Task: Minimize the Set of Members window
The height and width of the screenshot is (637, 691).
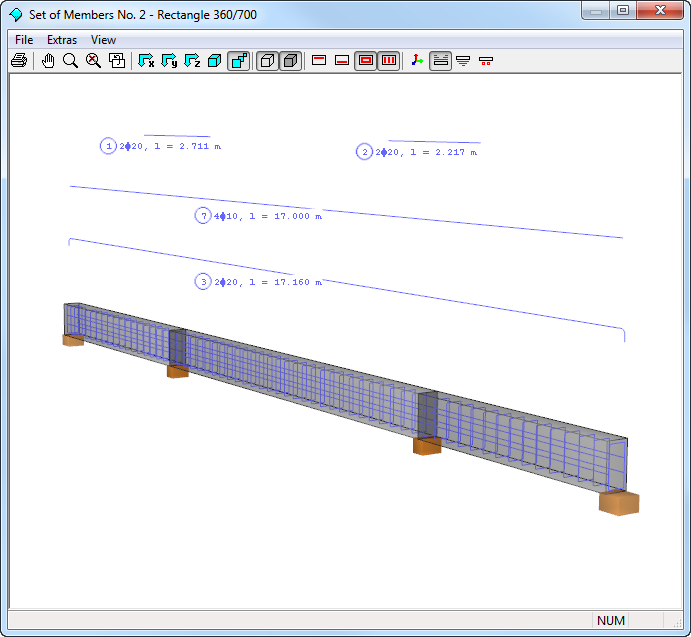Action: [596, 10]
